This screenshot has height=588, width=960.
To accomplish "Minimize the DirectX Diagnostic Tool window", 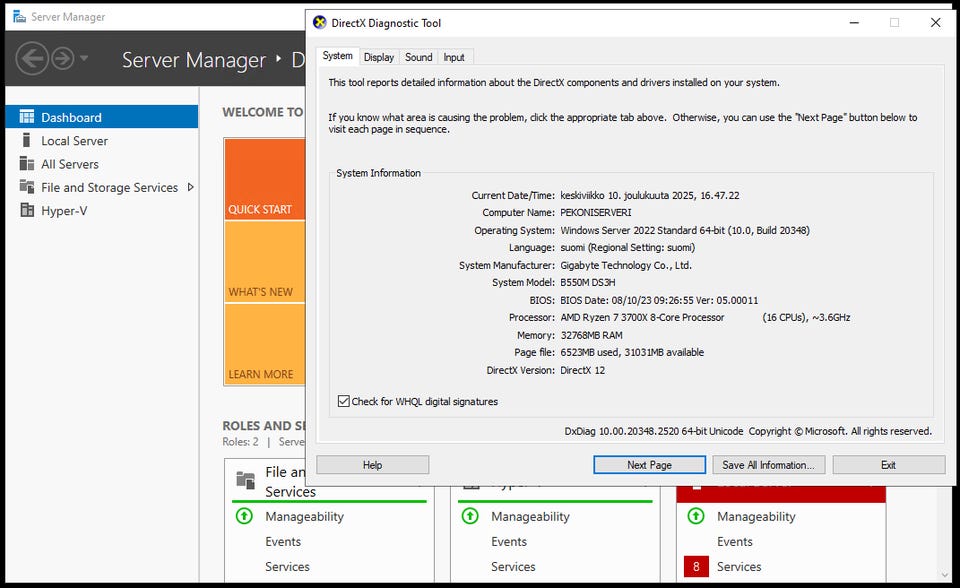I will tap(854, 23).
